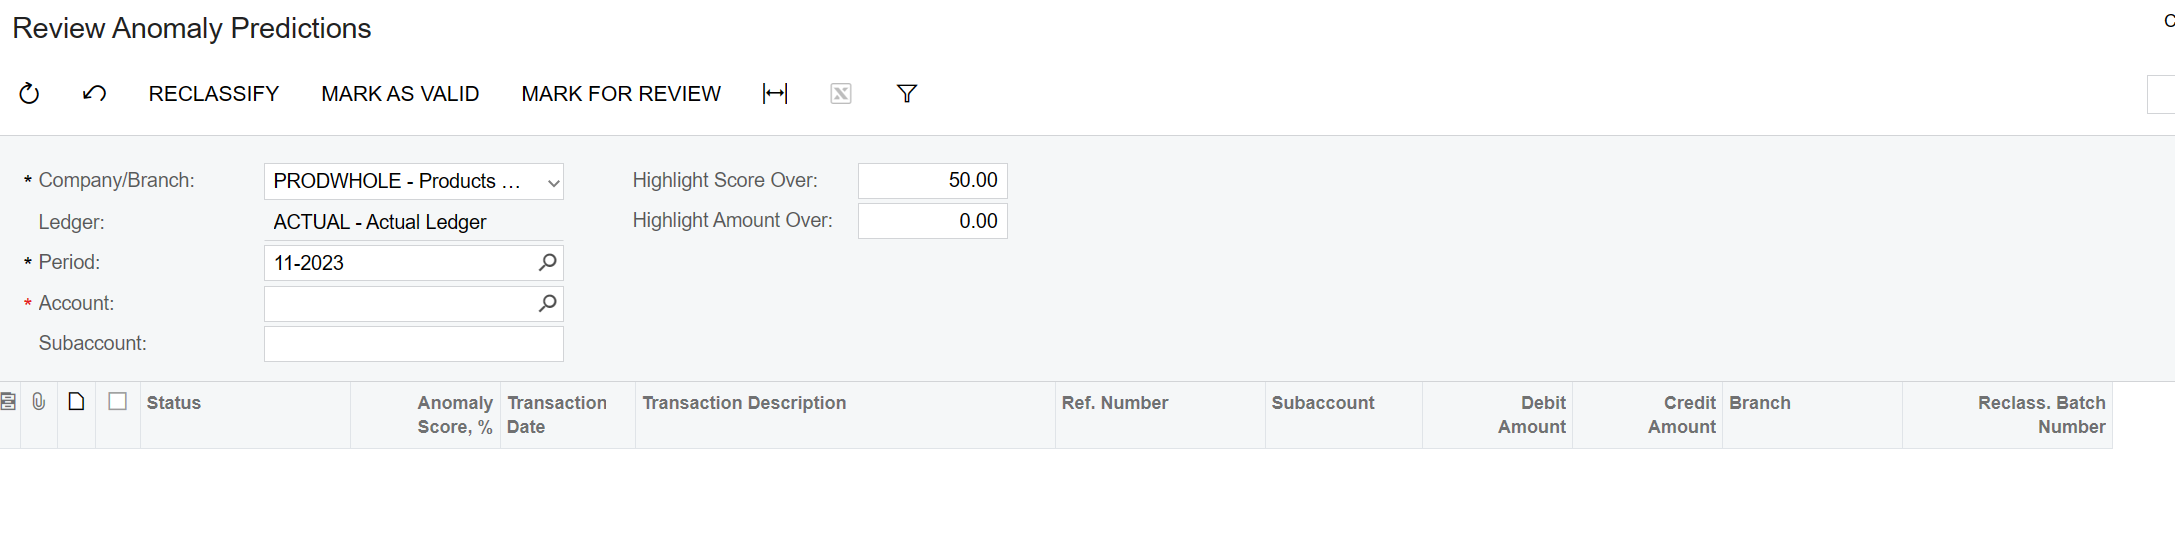This screenshot has width=2175, height=533.
Task: Click the Export to Excel icon
Action: (x=841, y=93)
